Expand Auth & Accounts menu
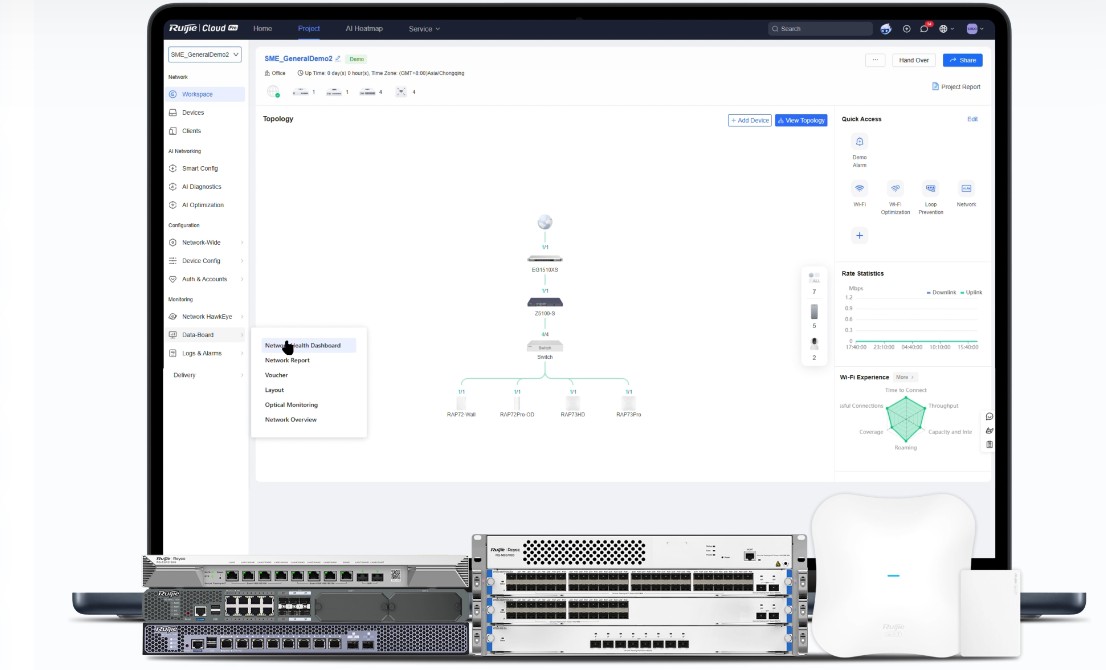The width and height of the screenshot is (1106, 670). [x=205, y=279]
